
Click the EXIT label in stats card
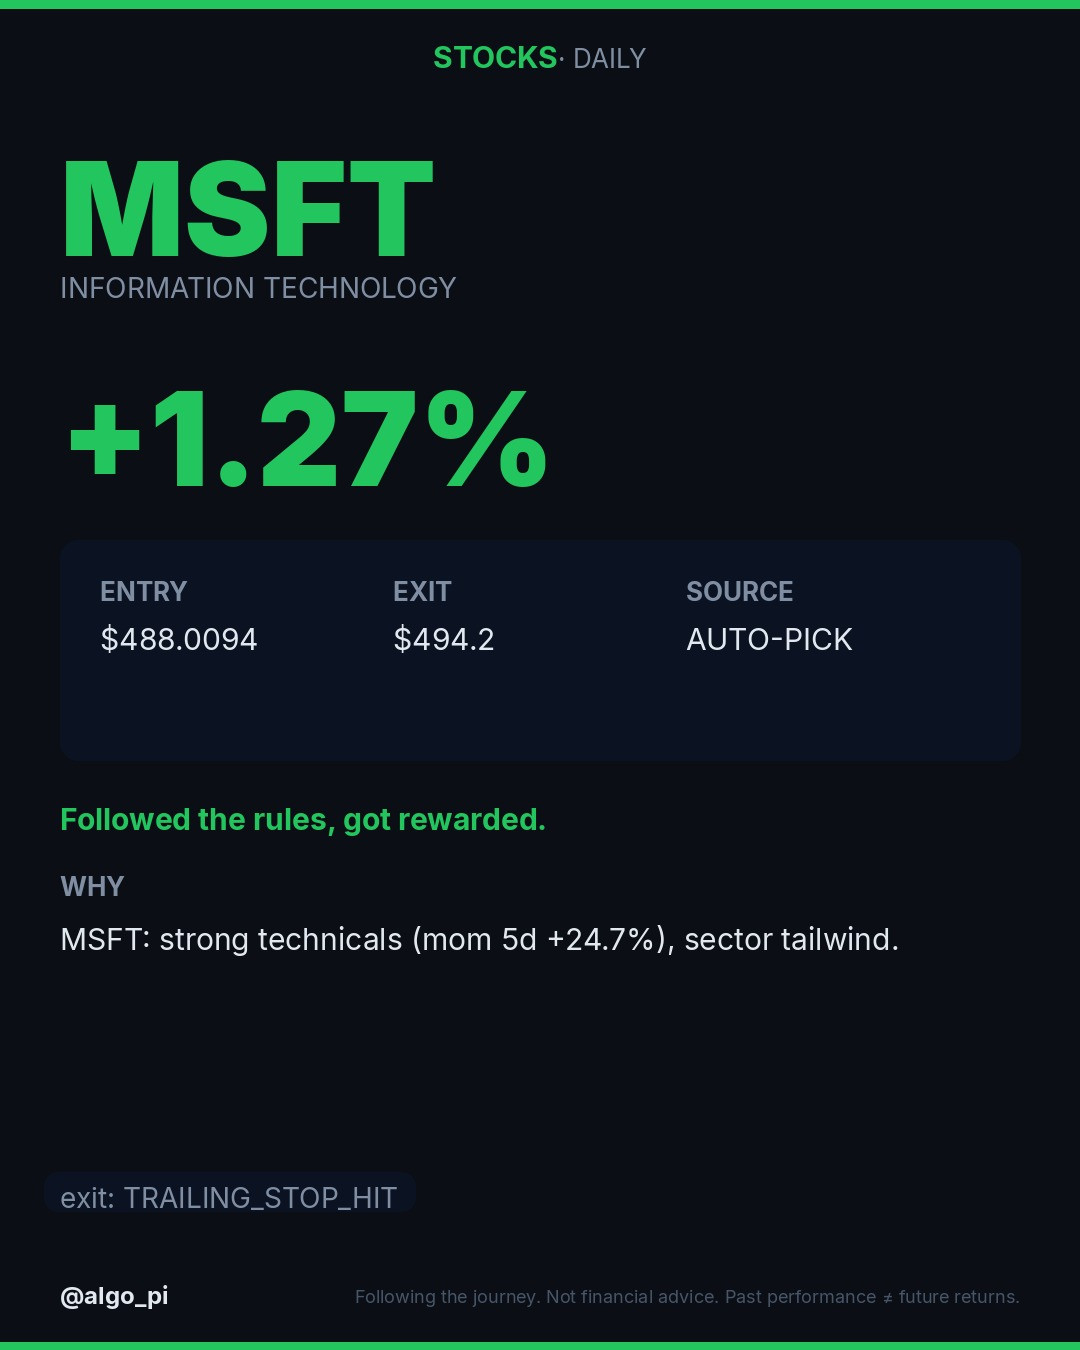click(x=422, y=592)
